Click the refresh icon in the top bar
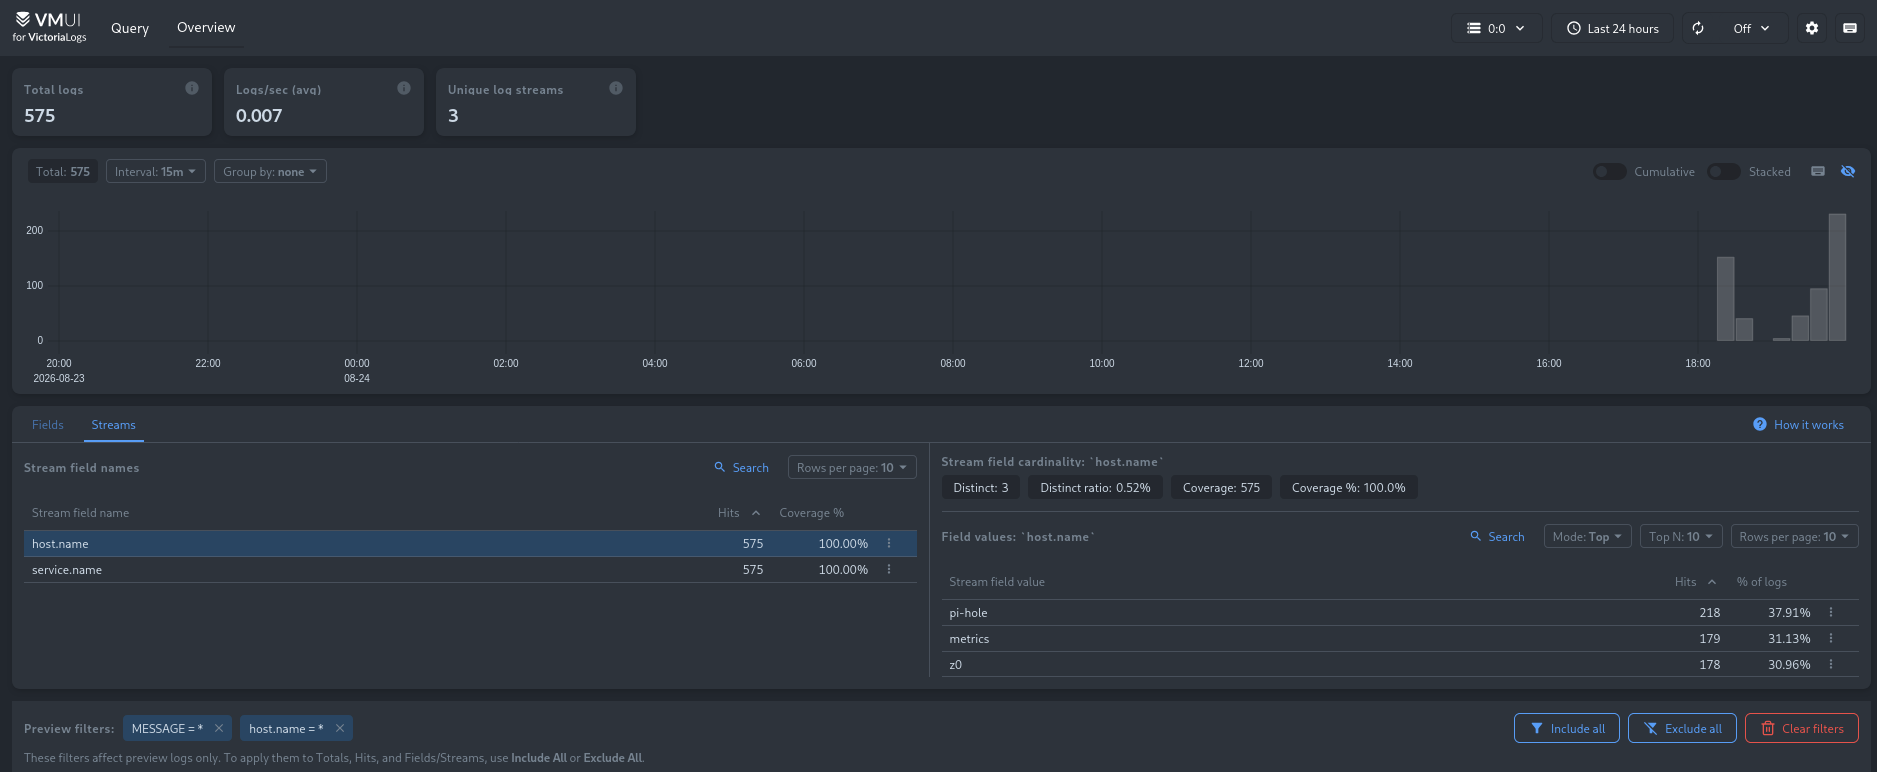The height and width of the screenshot is (772, 1877). (1698, 28)
